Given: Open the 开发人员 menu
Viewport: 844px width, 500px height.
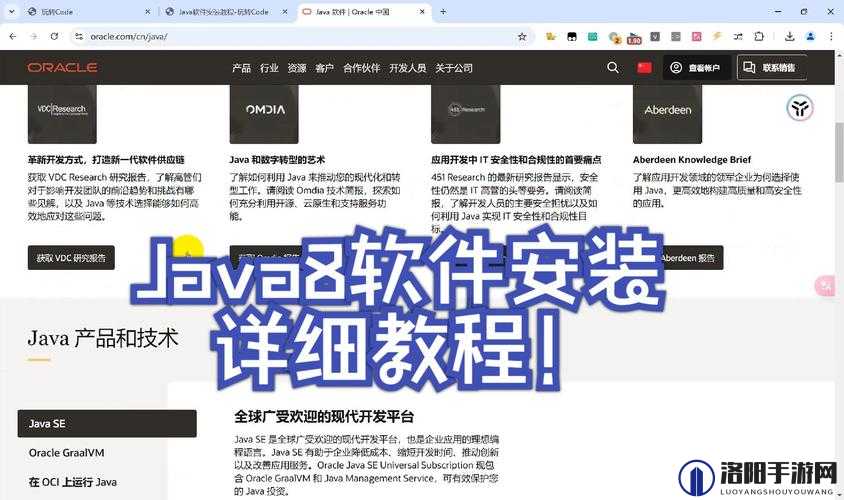Looking at the screenshot, I should [407, 68].
